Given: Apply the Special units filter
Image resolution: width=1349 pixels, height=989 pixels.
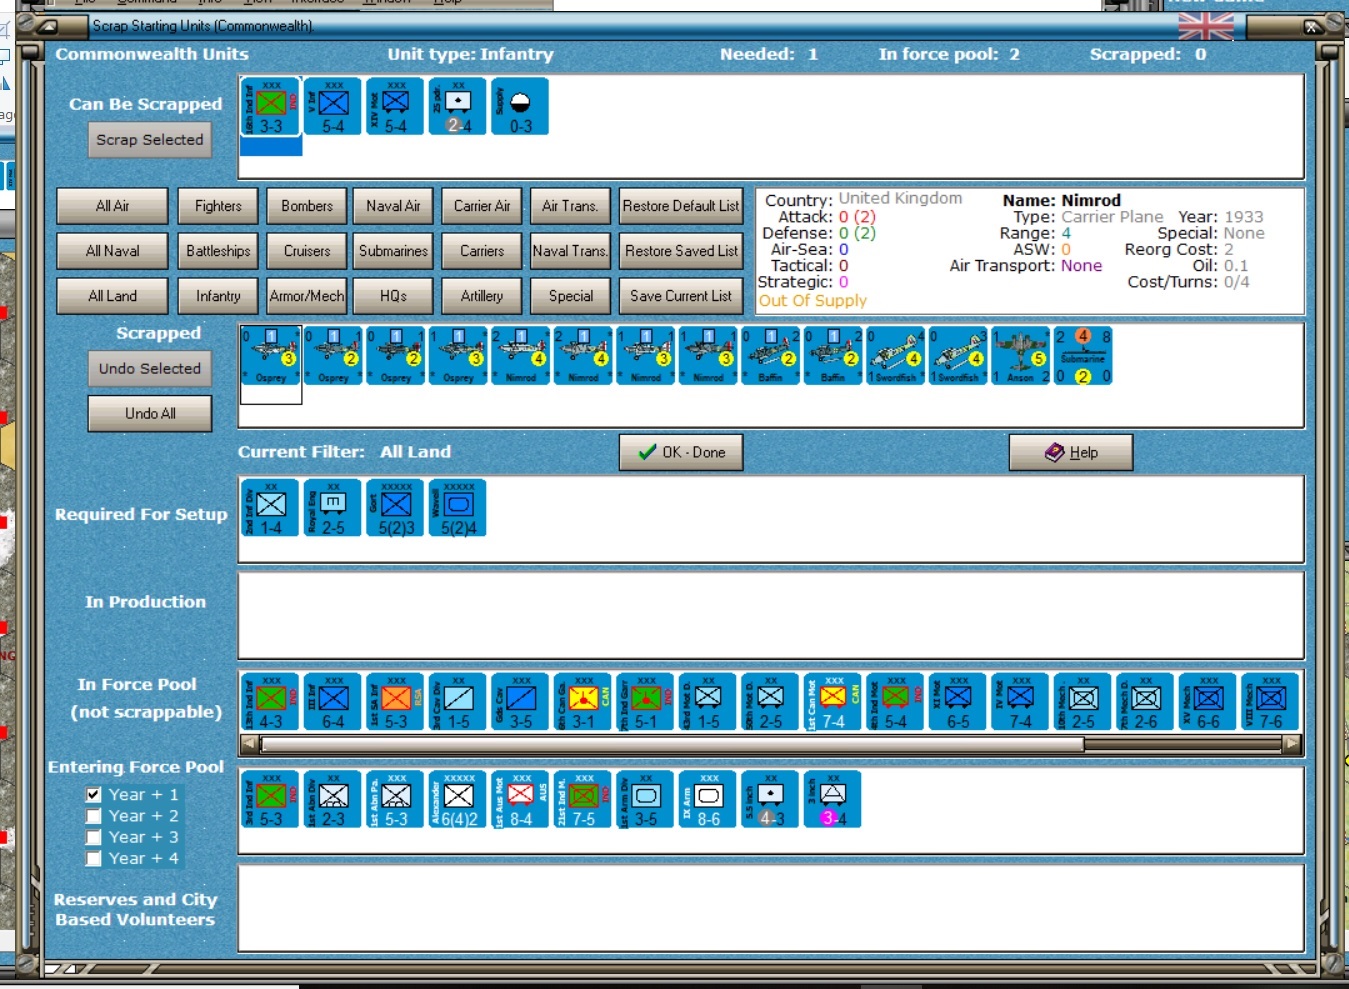Looking at the screenshot, I should (x=570, y=296).
